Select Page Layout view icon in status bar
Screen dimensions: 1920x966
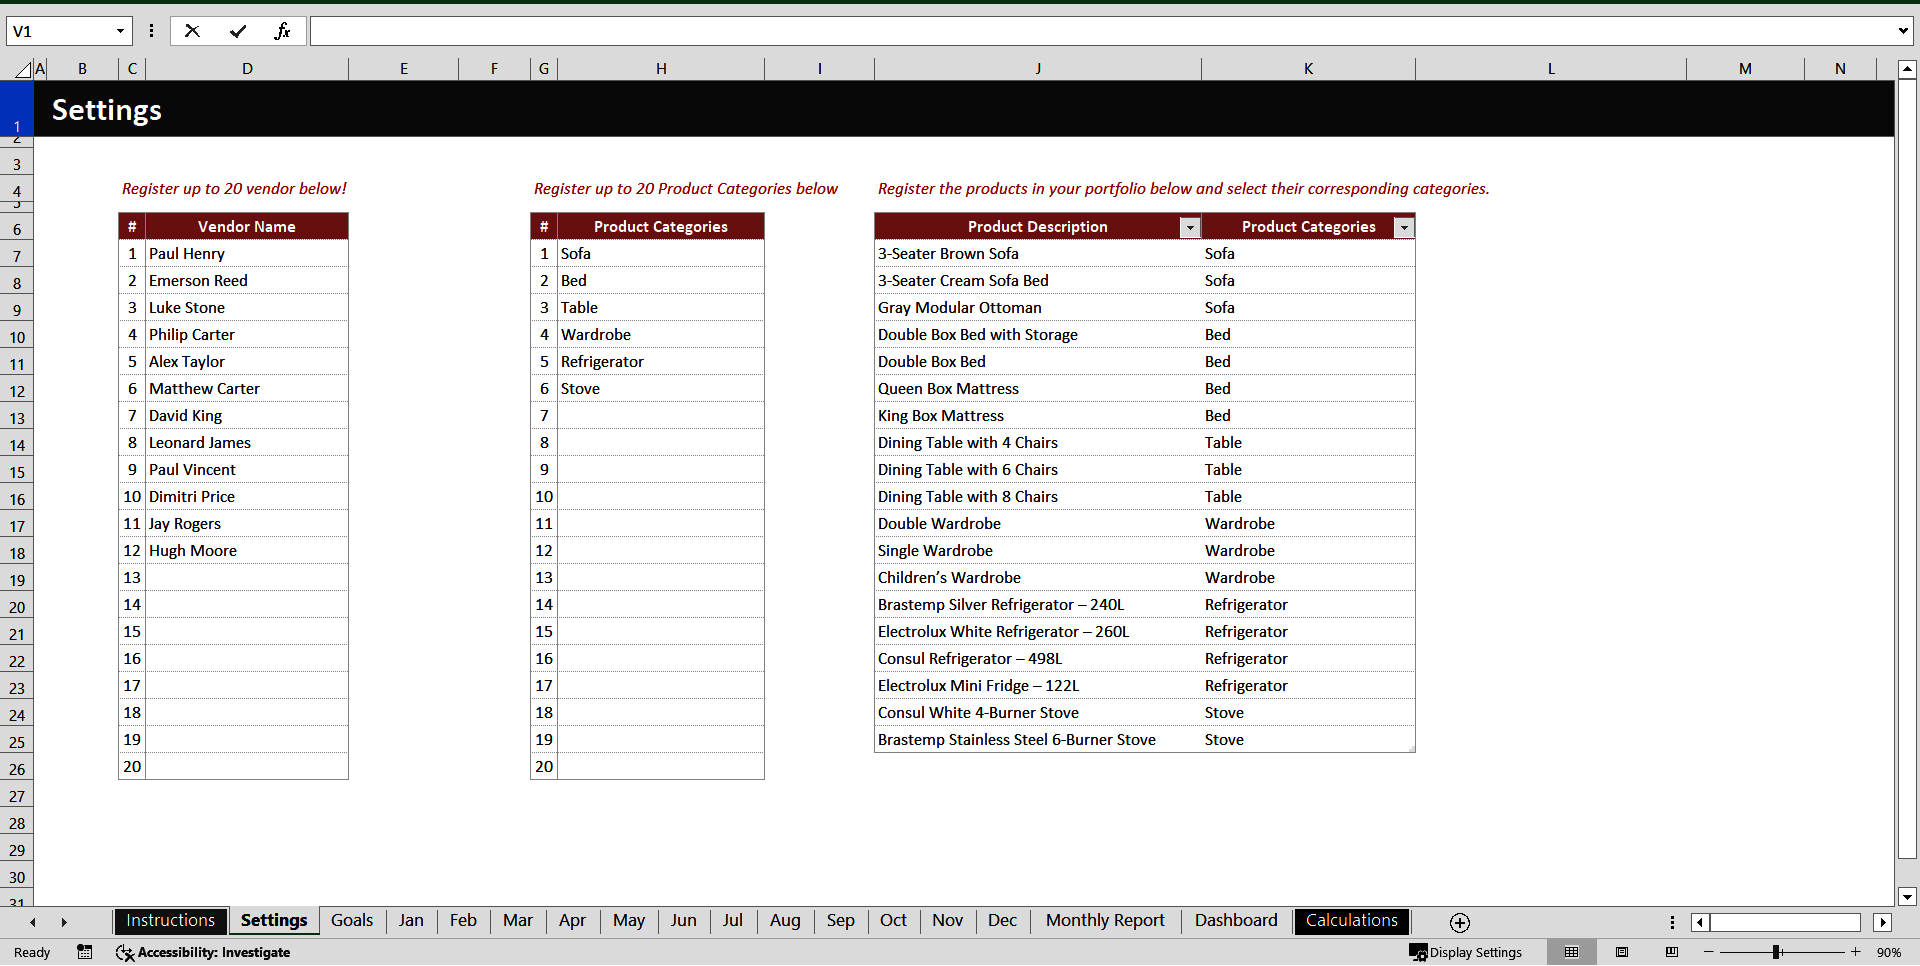click(x=1622, y=952)
